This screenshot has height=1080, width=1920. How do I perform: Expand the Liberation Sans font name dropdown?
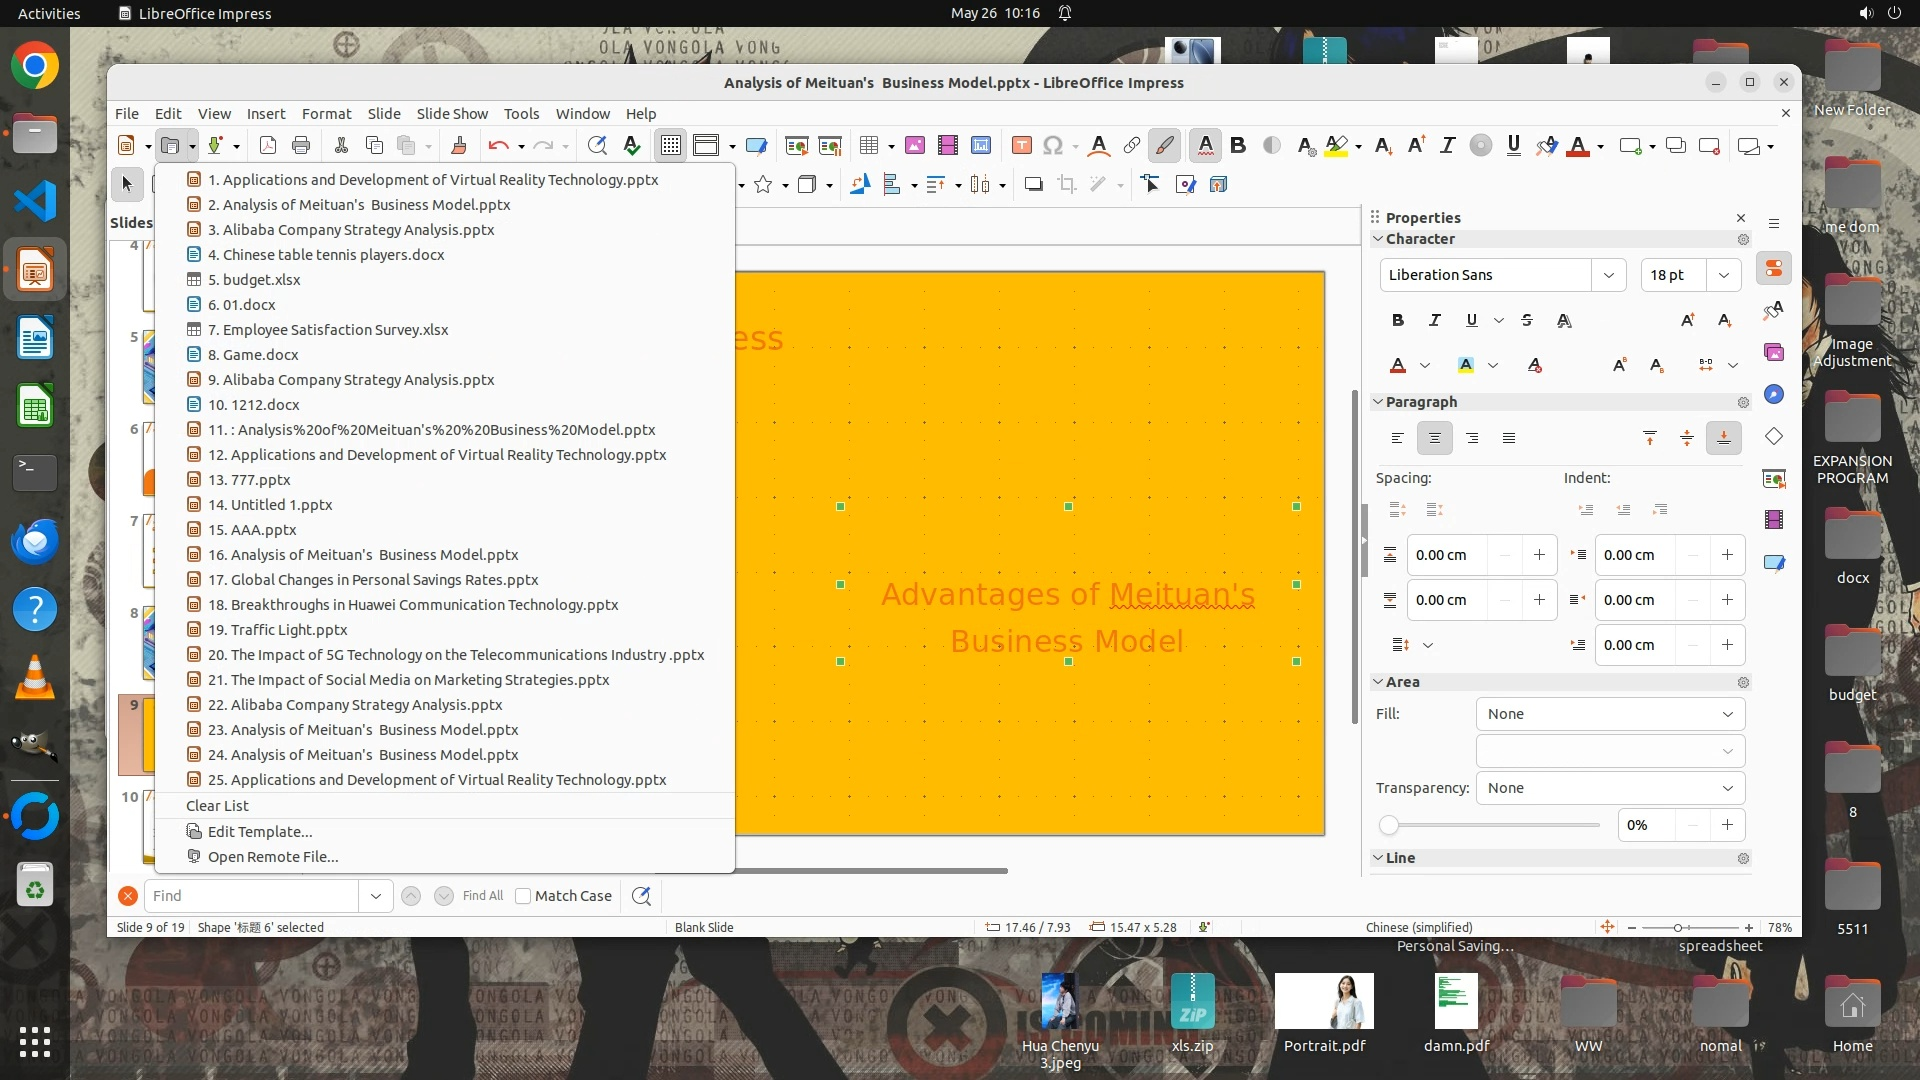[1608, 275]
